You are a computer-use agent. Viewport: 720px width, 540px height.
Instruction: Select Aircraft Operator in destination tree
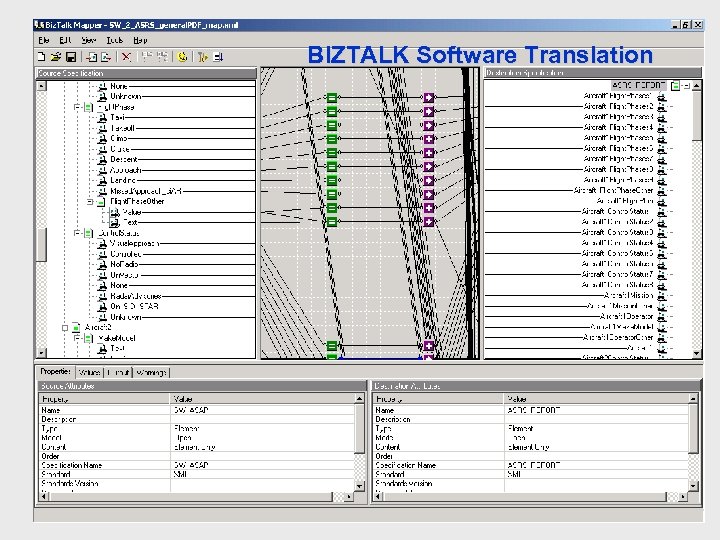click(627, 316)
